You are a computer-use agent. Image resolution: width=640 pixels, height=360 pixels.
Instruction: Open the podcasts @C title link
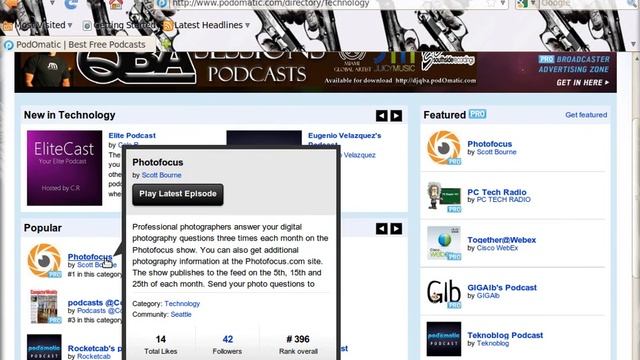pos(95,303)
